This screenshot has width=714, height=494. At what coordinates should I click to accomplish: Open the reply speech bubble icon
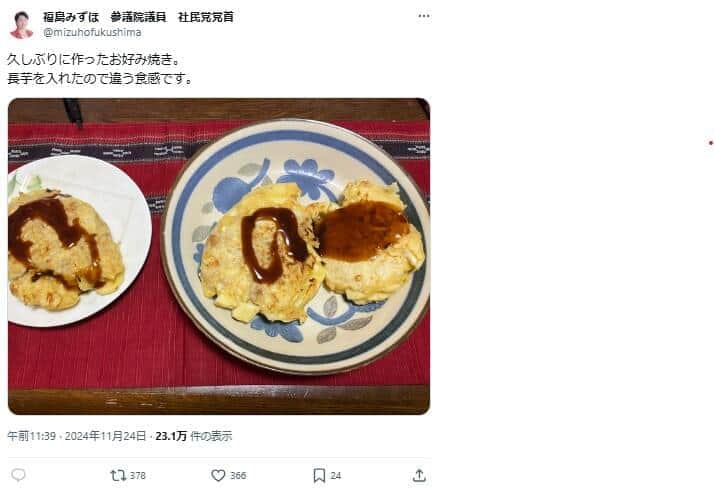(x=18, y=475)
